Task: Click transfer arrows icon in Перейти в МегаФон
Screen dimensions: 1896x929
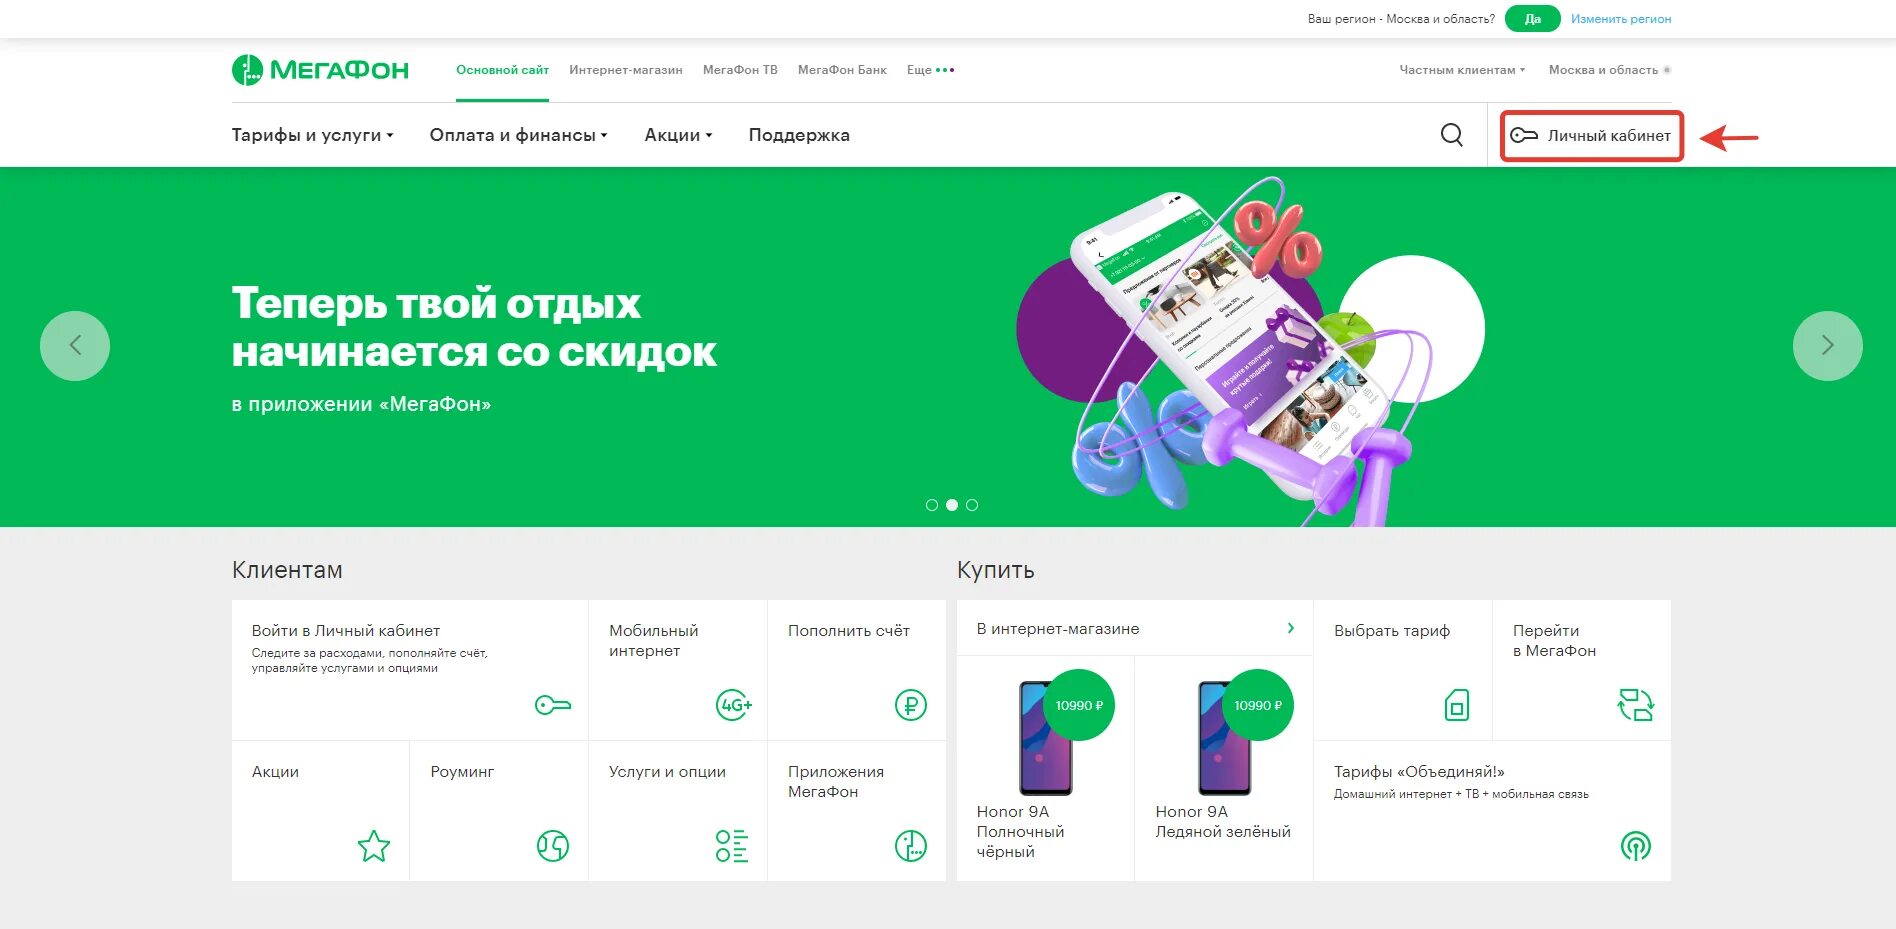Action: pyautogui.click(x=1636, y=705)
